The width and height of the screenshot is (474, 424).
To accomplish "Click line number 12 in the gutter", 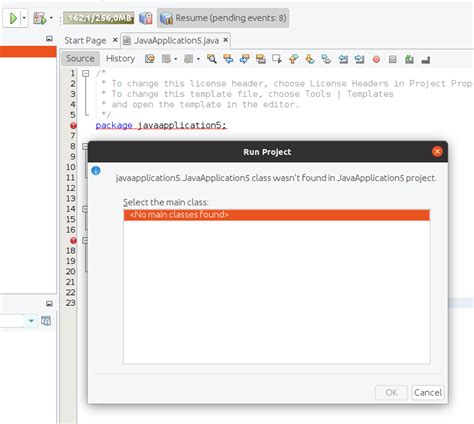I will (x=71, y=188).
